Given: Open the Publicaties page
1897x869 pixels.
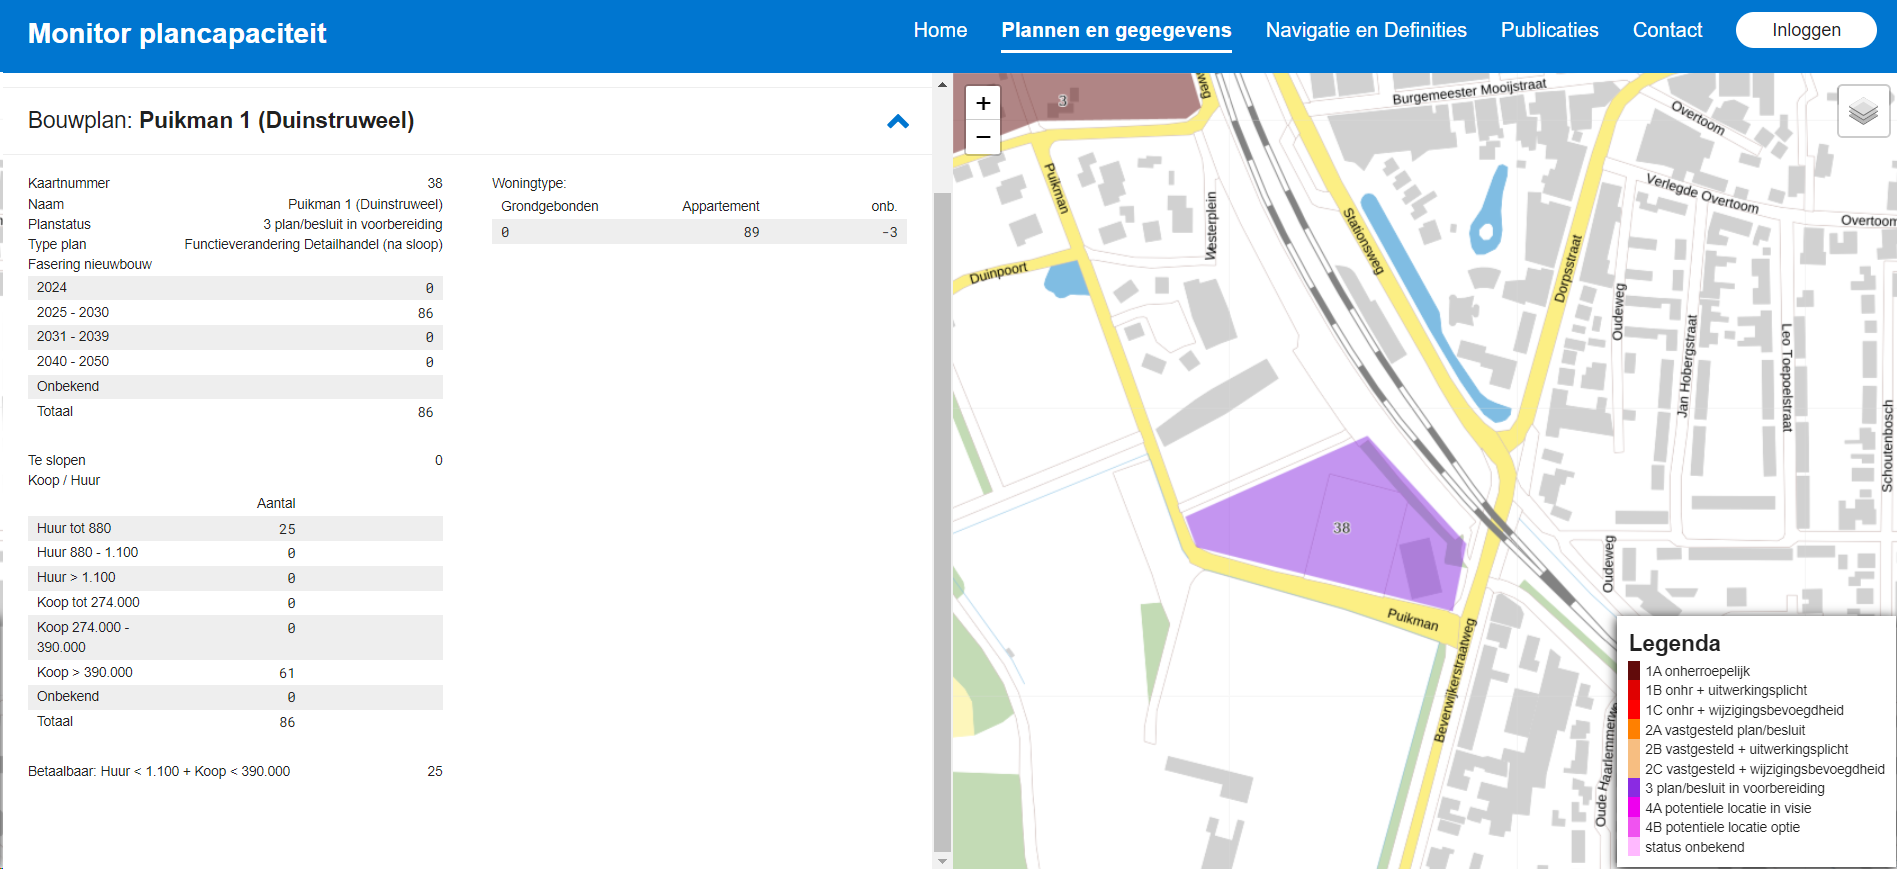Looking at the screenshot, I should click(x=1549, y=30).
